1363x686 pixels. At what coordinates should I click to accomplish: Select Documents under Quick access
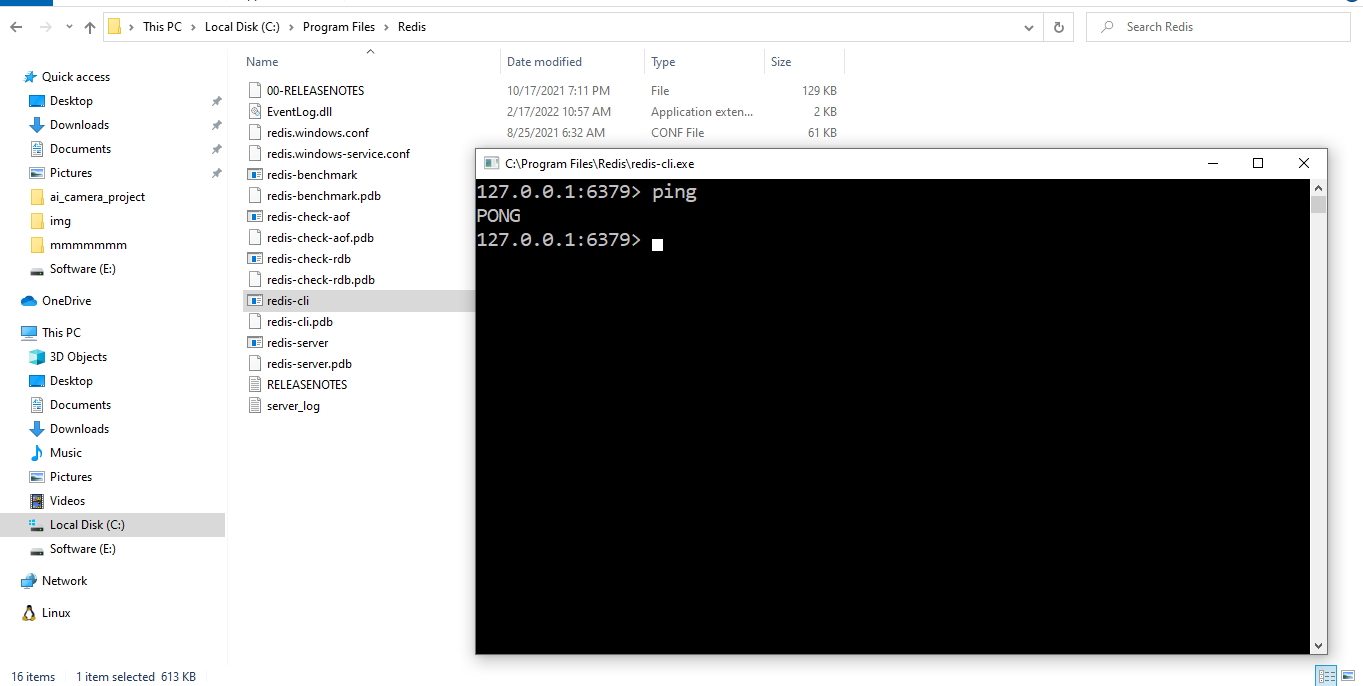point(80,149)
